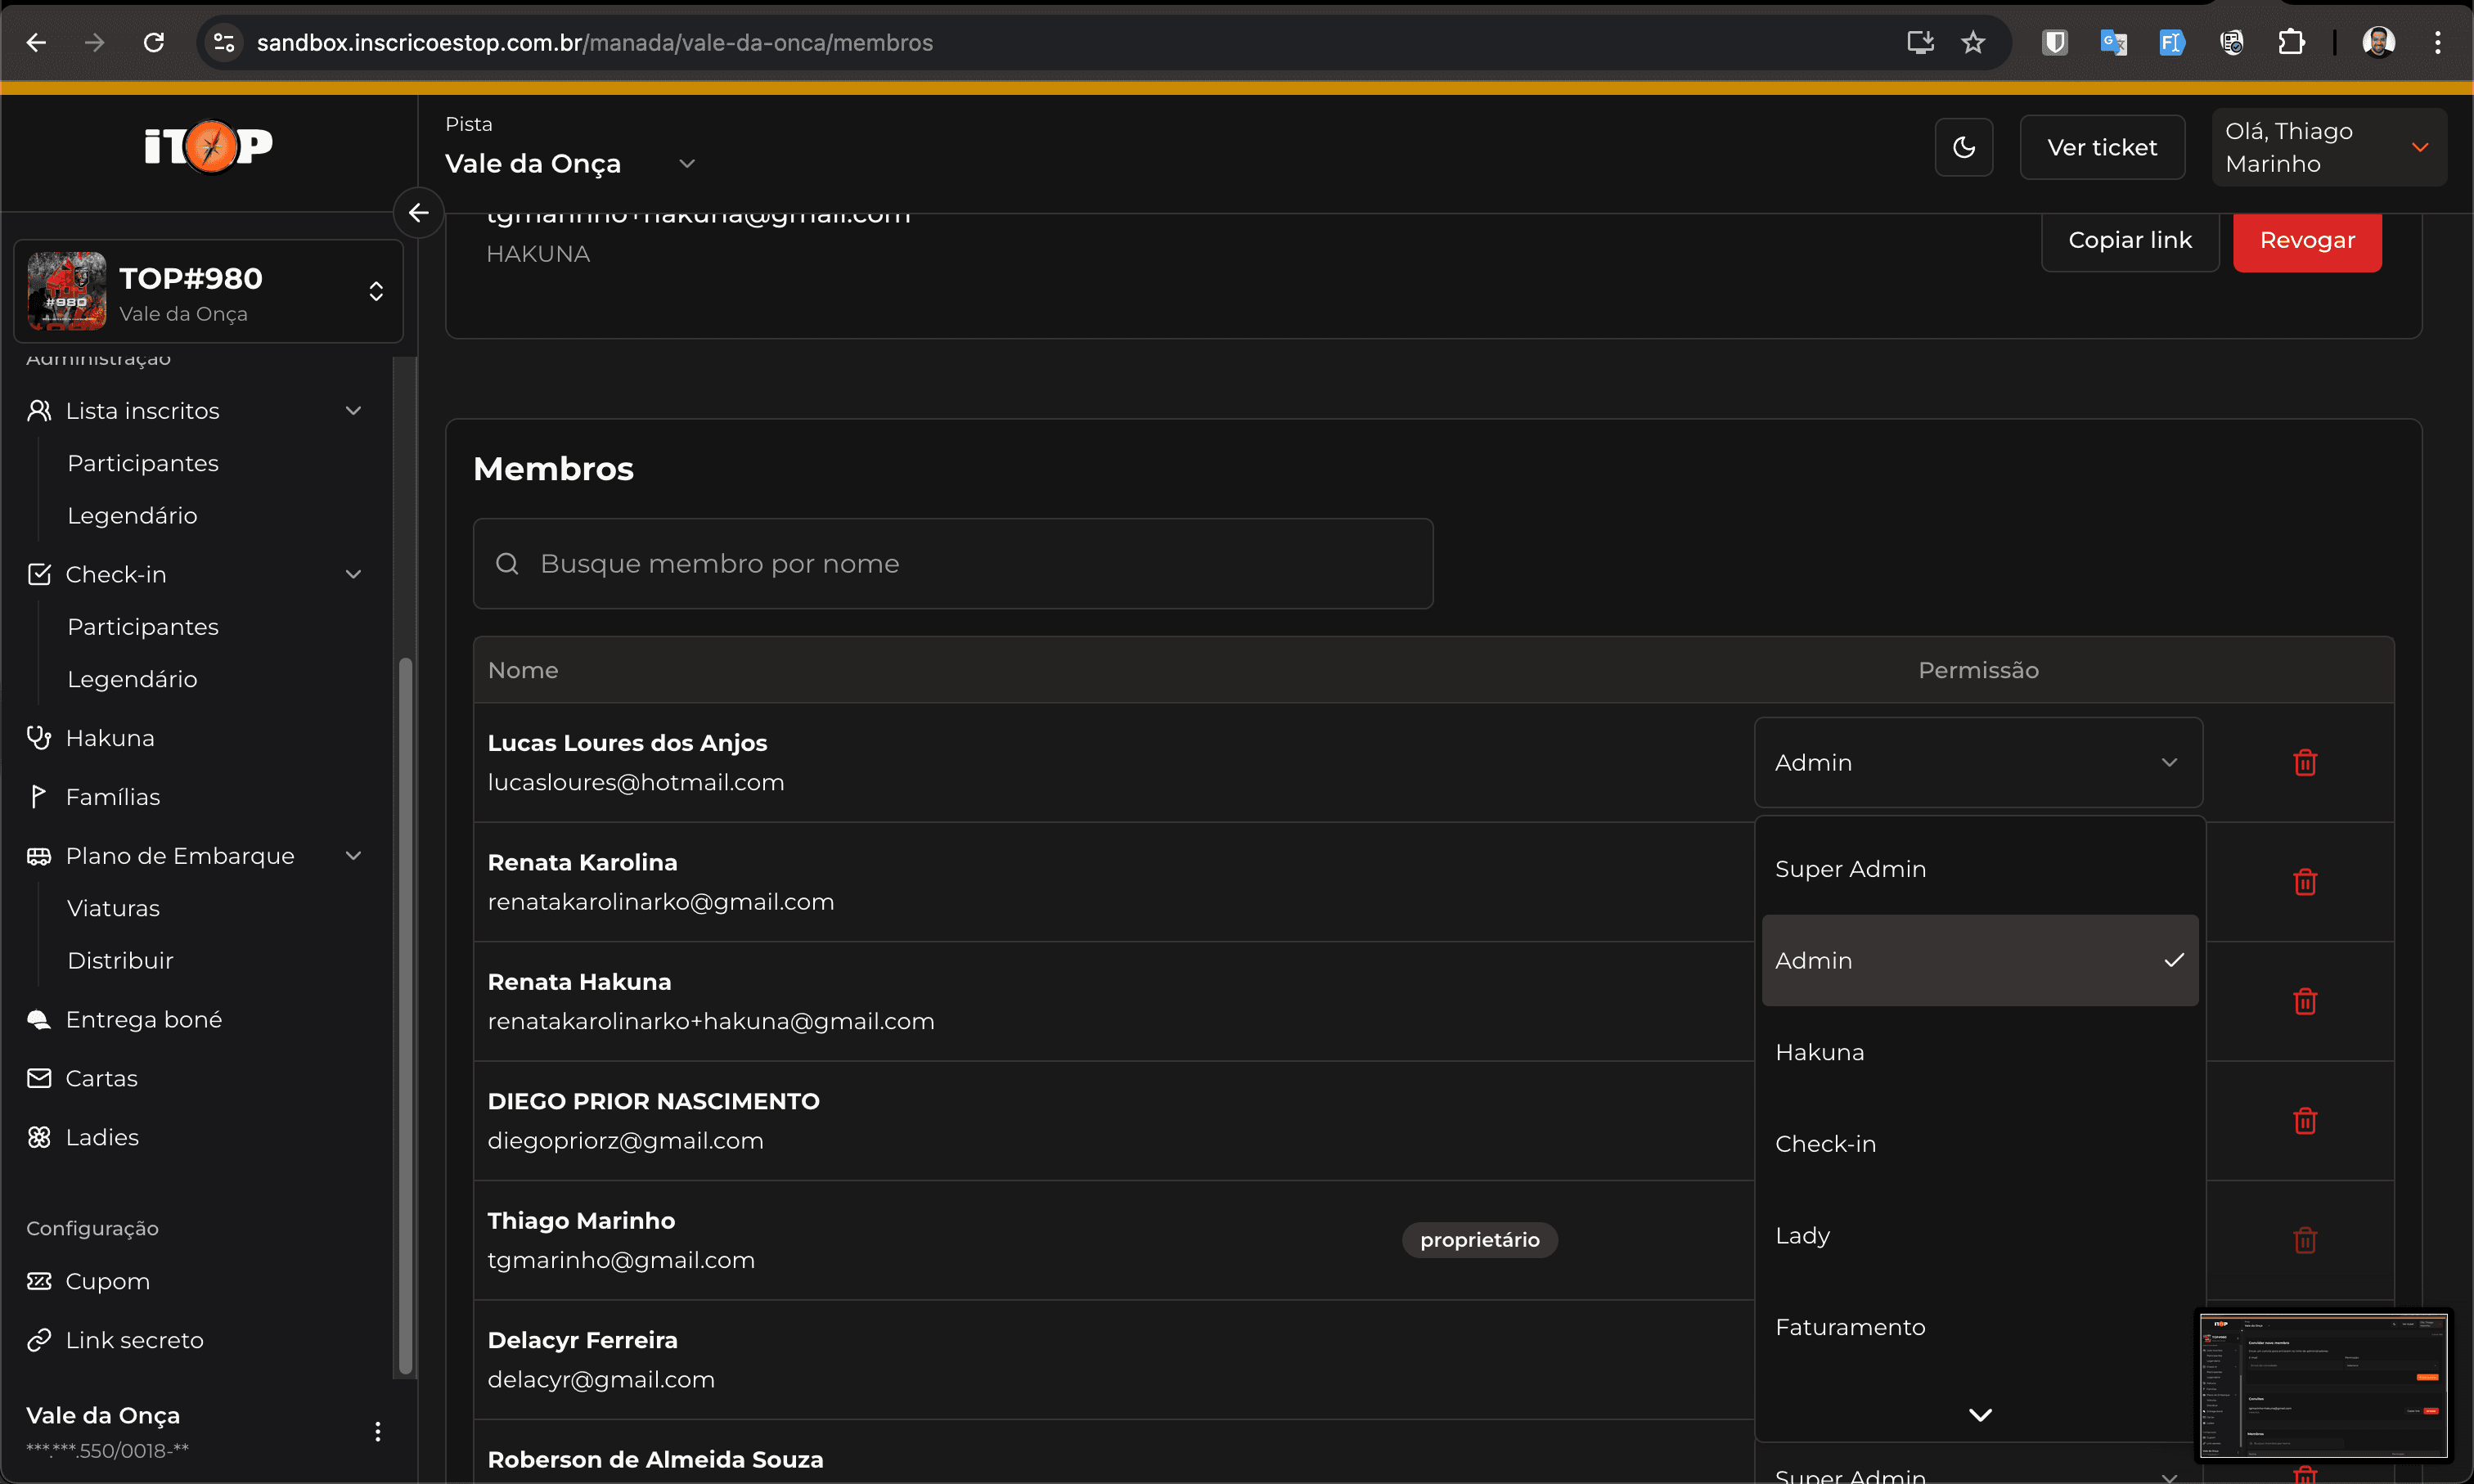Choose the Lady permission option

pos(1979,1235)
